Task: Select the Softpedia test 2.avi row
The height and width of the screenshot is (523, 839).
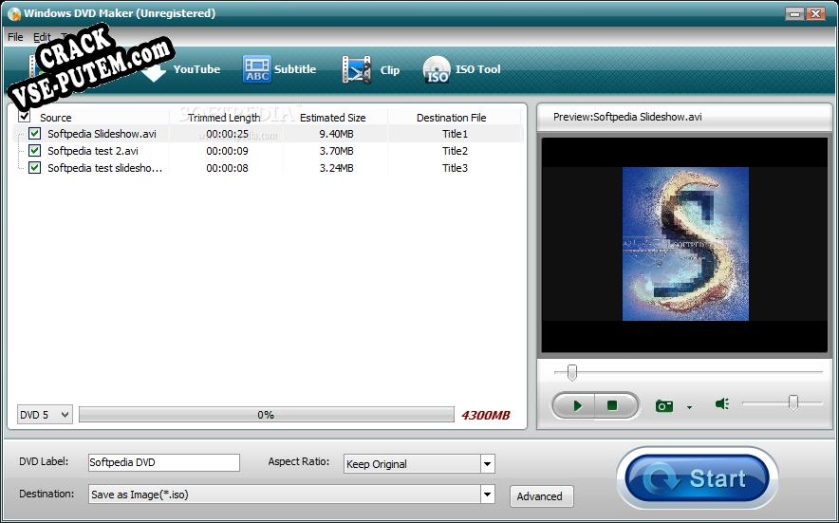Action: (x=268, y=151)
